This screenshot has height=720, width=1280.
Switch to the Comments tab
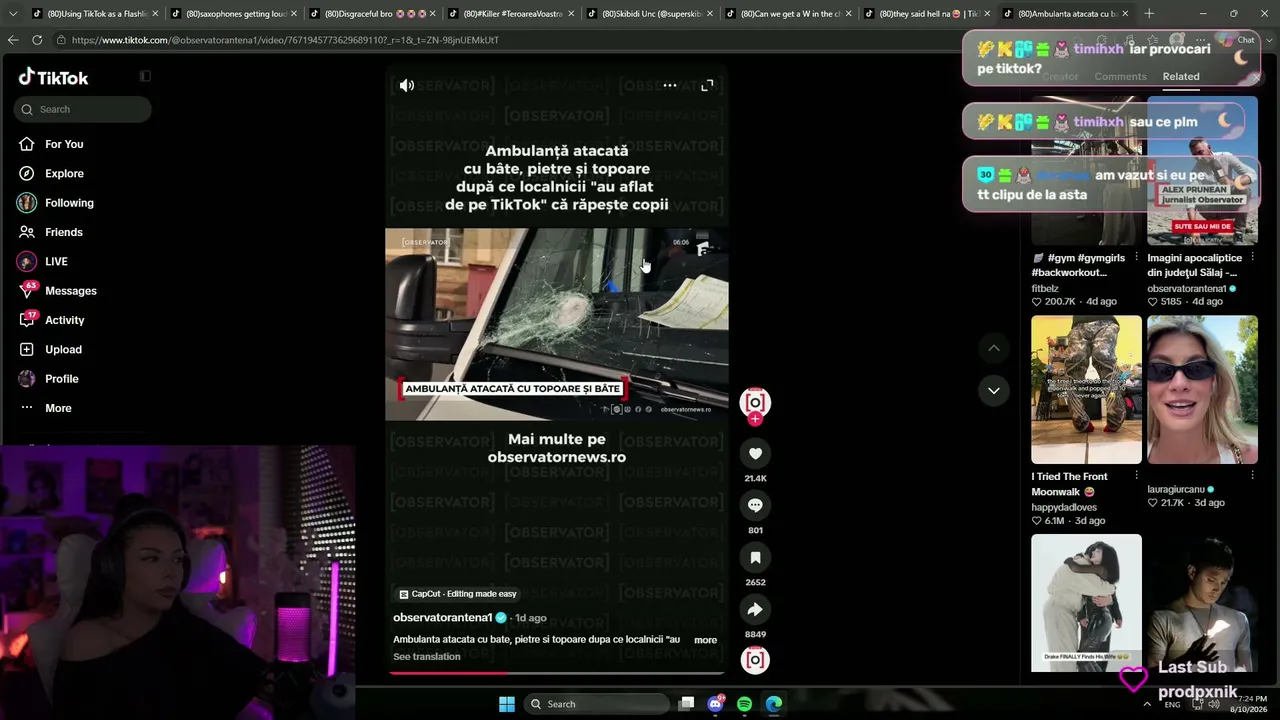pos(1120,77)
